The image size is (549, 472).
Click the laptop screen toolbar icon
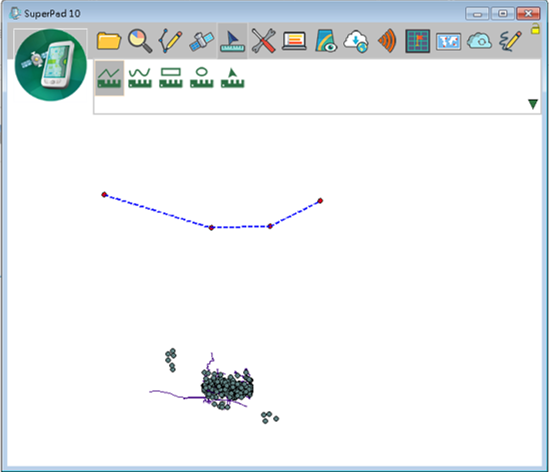294,41
